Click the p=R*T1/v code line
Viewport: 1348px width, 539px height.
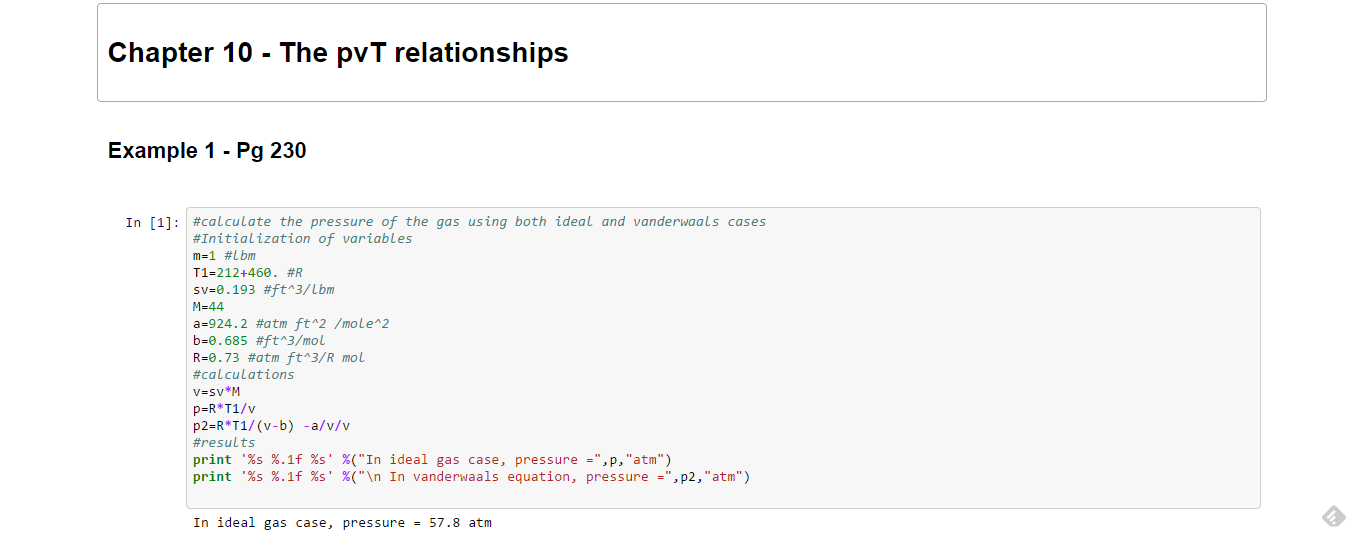click(x=224, y=409)
